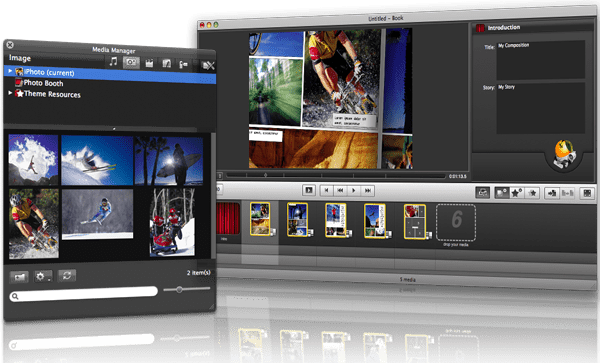600x363 pixels.
Task: Select the red sled riders in snow thumbnail
Action: [x=172, y=222]
